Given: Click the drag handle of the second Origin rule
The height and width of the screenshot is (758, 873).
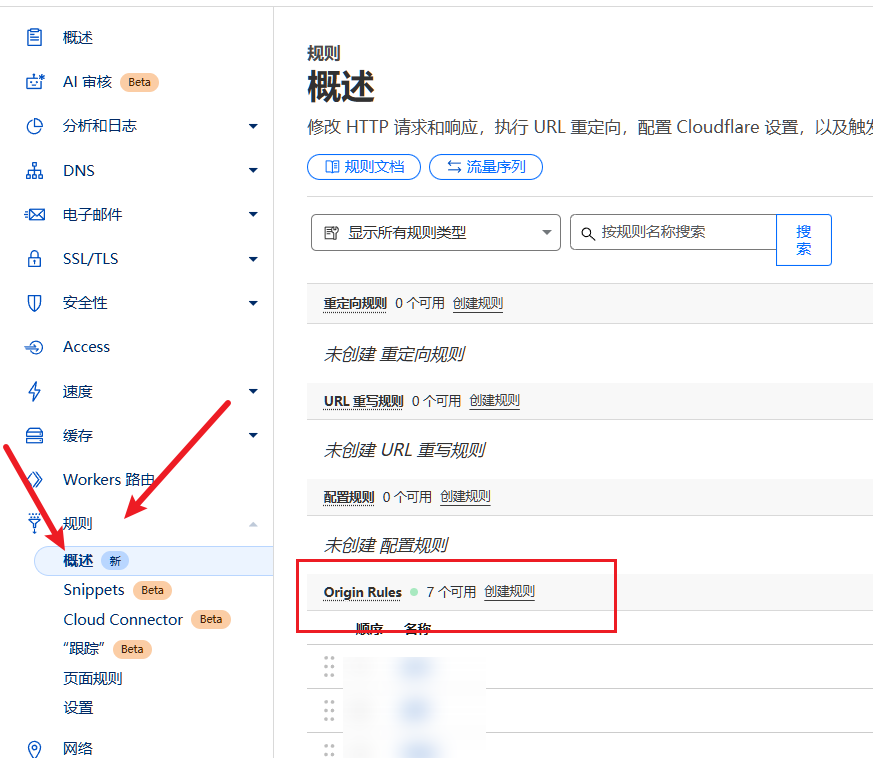Looking at the screenshot, I should [329, 711].
